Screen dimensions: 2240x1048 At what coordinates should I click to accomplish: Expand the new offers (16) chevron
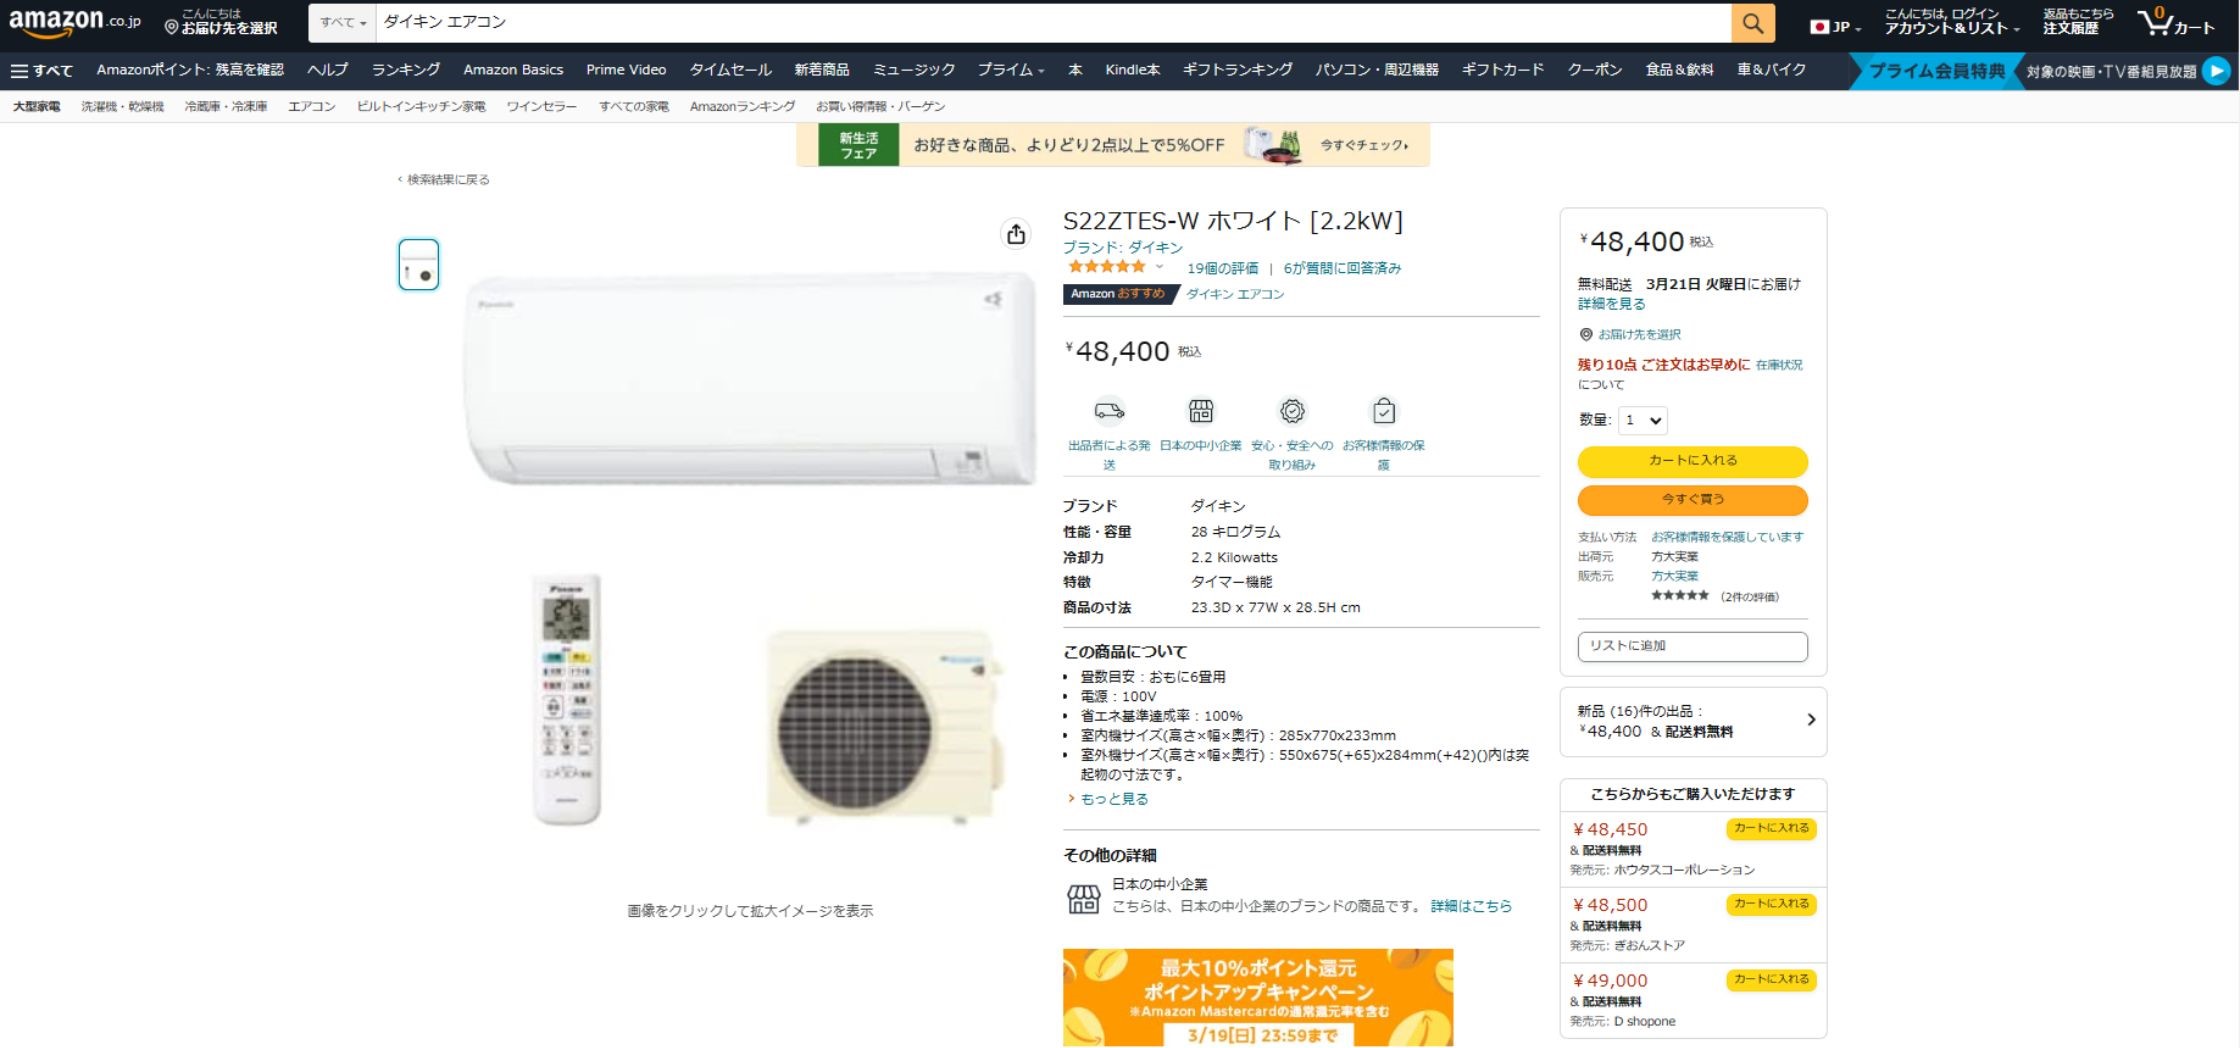tap(1811, 720)
